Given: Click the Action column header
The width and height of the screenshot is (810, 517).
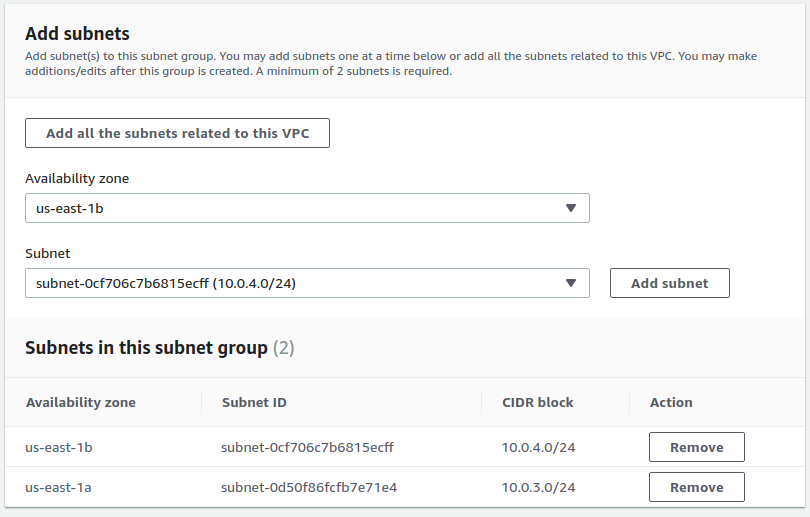Looking at the screenshot, I should pos(671,402).
